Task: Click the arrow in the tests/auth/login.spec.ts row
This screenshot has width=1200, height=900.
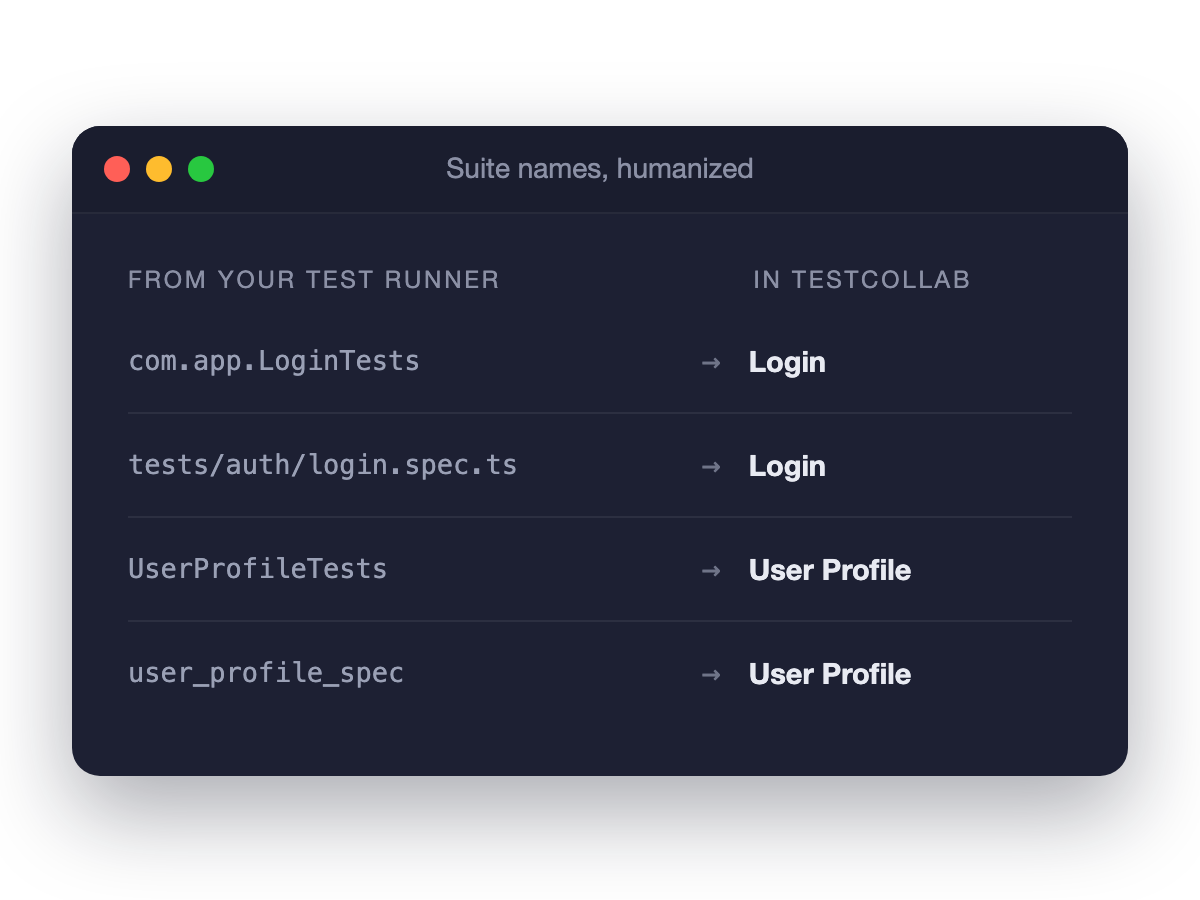Action: (x=711, y=467)
